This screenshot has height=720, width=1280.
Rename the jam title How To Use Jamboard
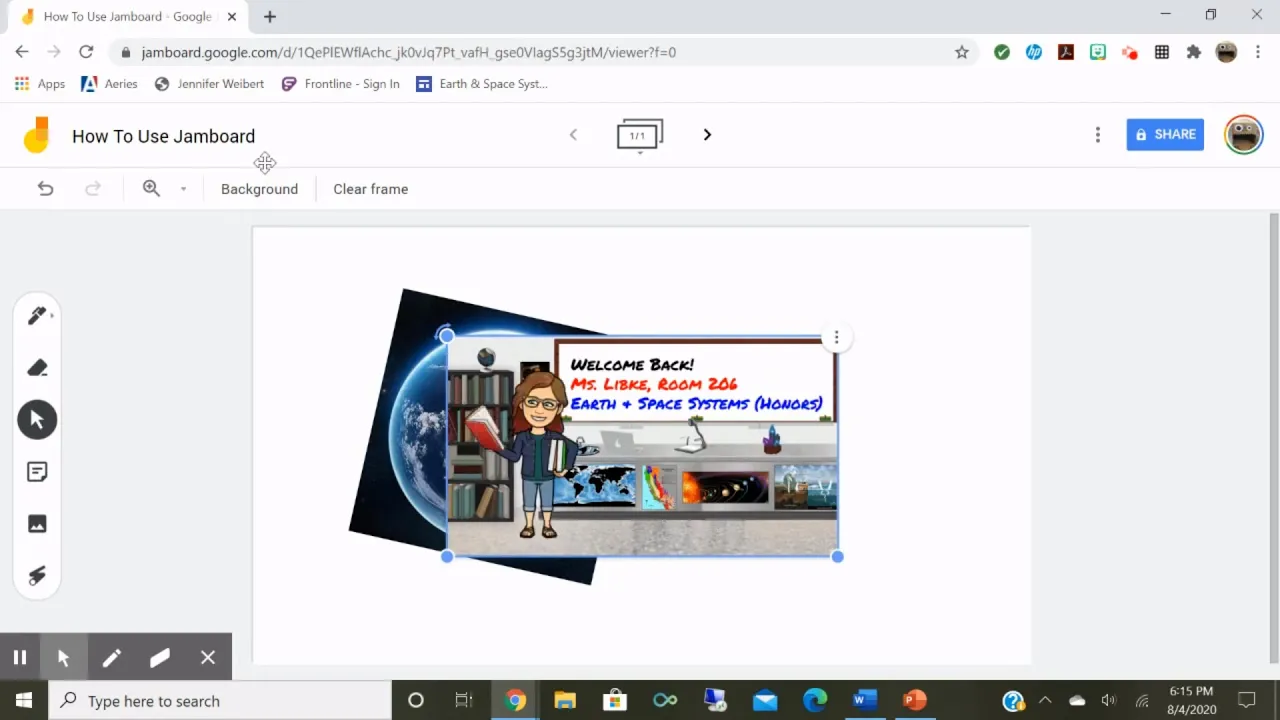point(163,136)
